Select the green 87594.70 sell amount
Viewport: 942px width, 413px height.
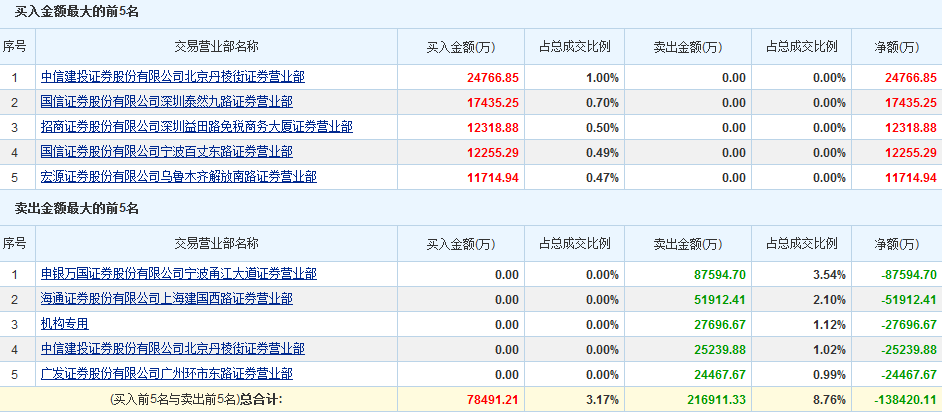point(720,275)
